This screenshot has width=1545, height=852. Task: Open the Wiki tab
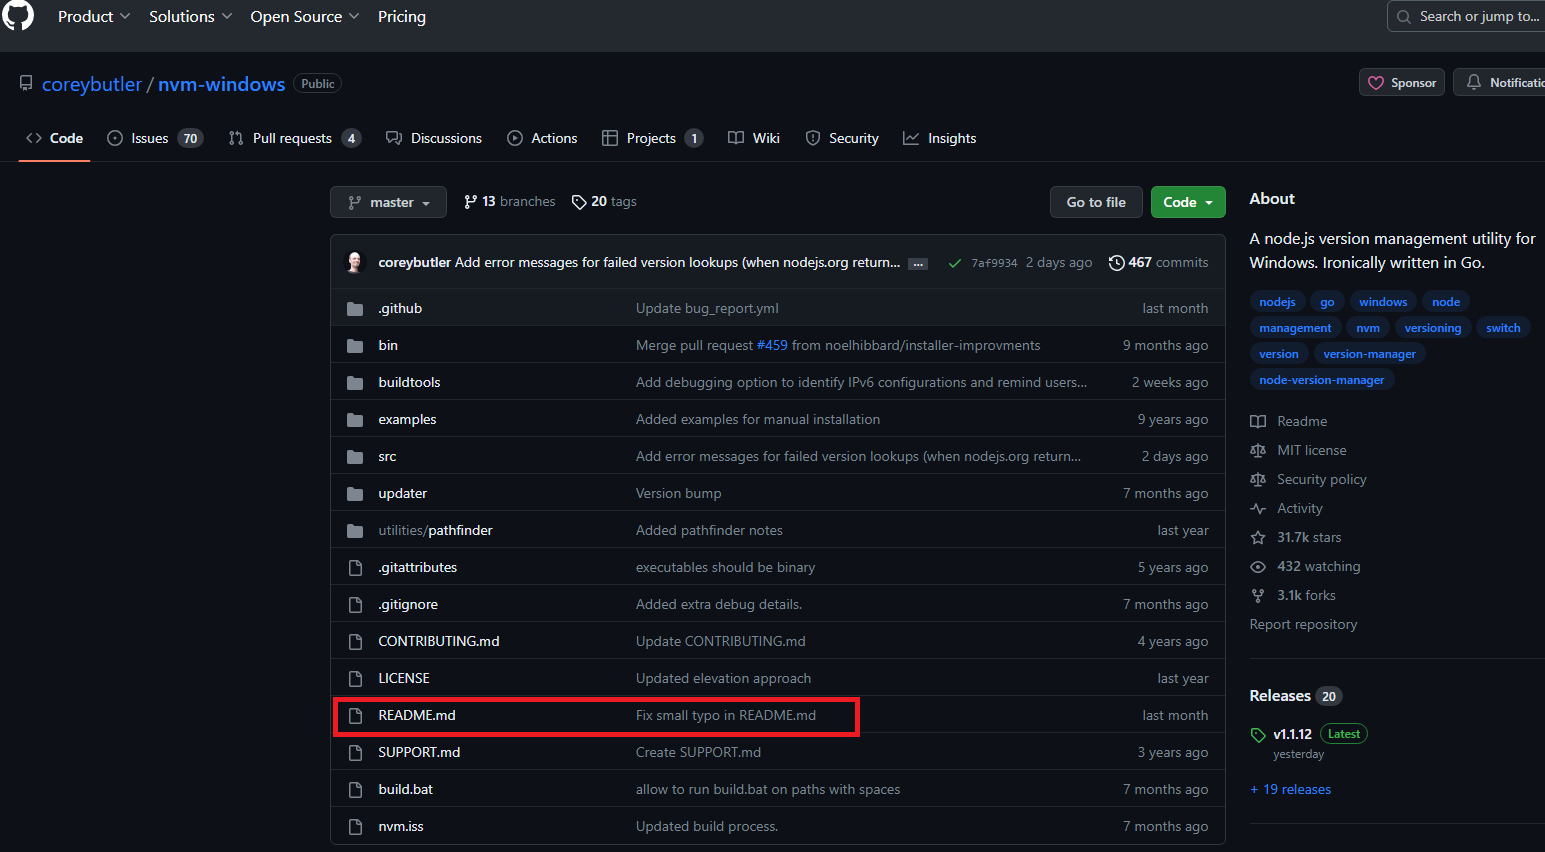(x=754, y=139)
